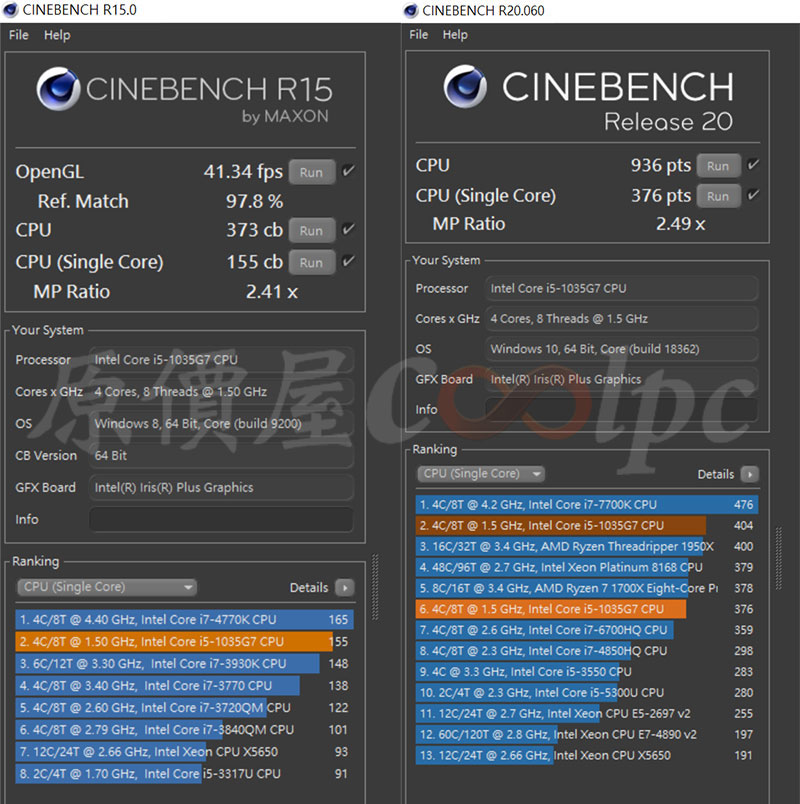Click the Info text field in R15

tap(221, 520)
